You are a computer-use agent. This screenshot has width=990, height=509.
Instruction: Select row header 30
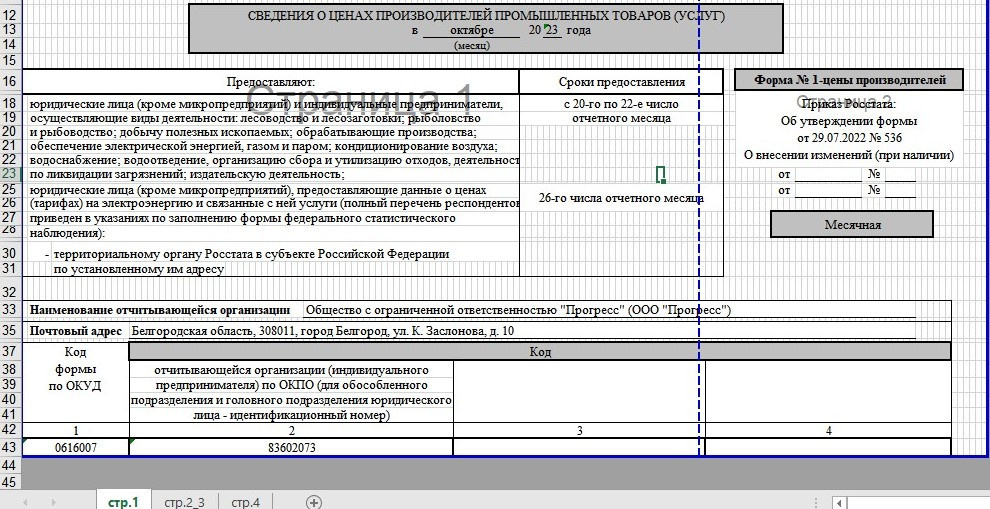pos(10,253)
